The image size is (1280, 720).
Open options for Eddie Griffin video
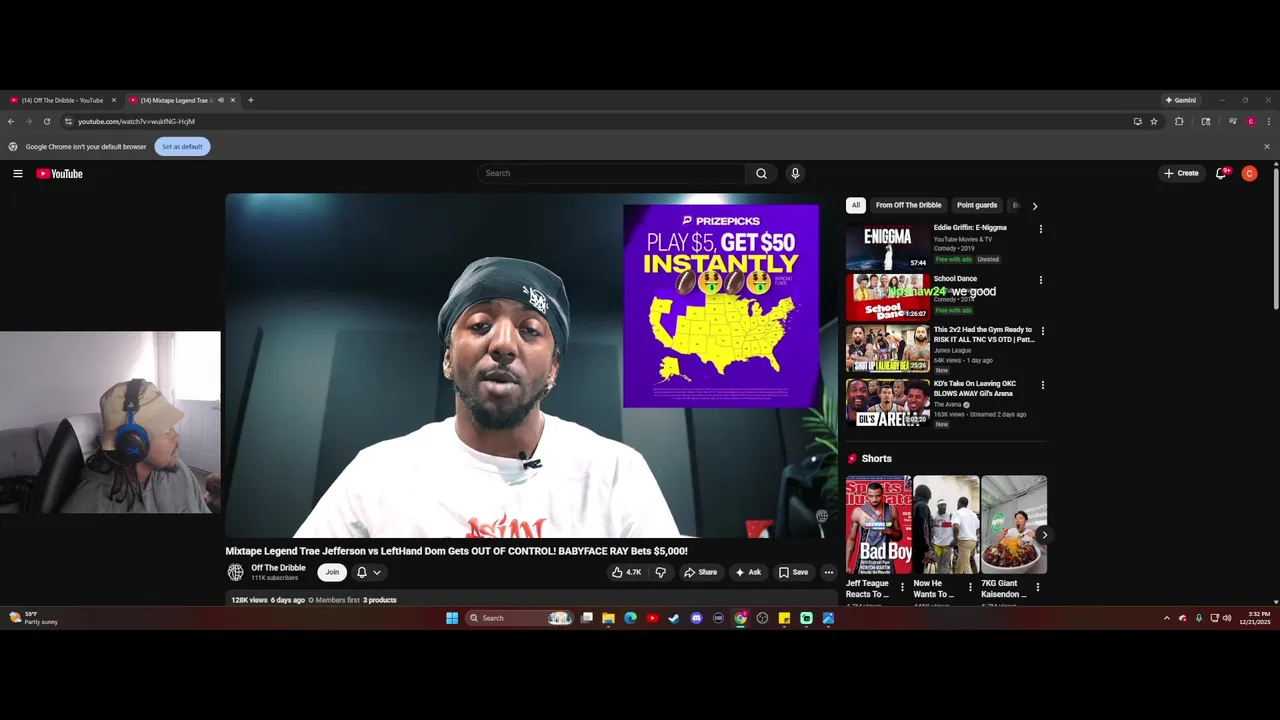pos(1041,229)
